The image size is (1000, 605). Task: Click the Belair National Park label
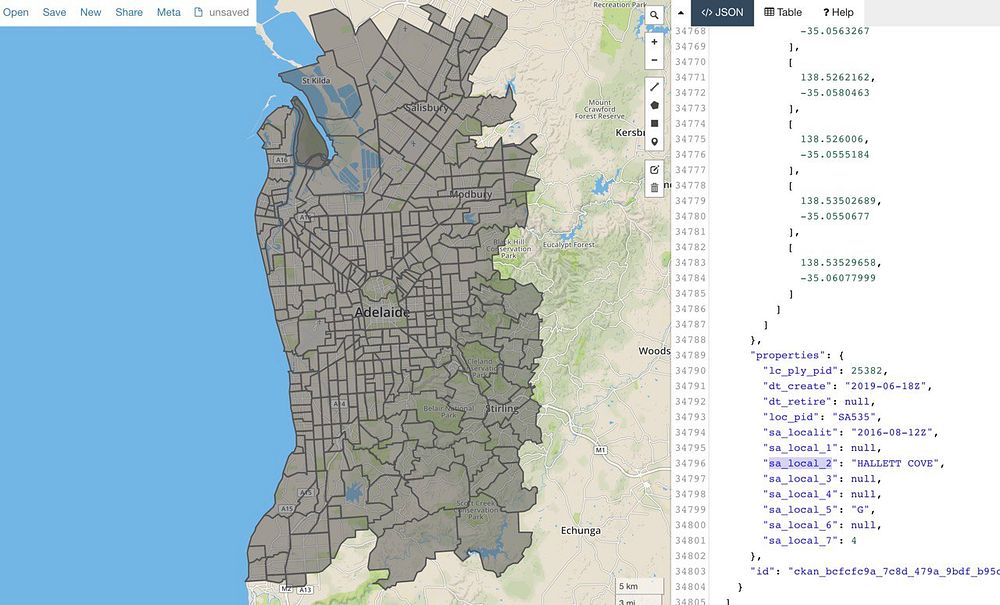[x=449, y=411]
